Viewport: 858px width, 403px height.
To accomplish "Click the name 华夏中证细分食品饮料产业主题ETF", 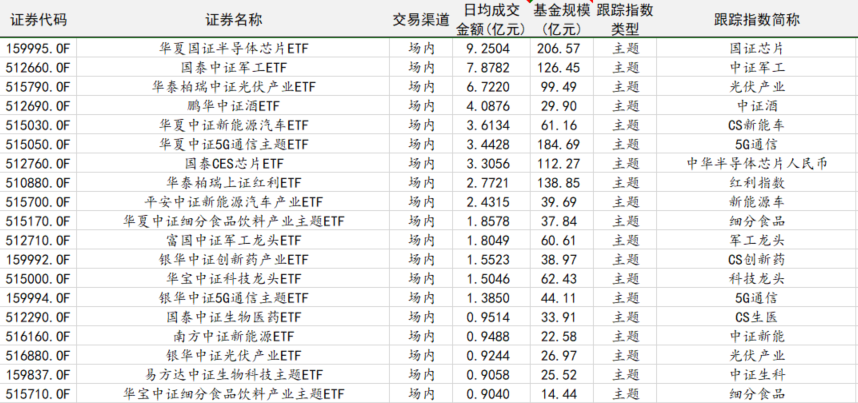I will point(234,221).
